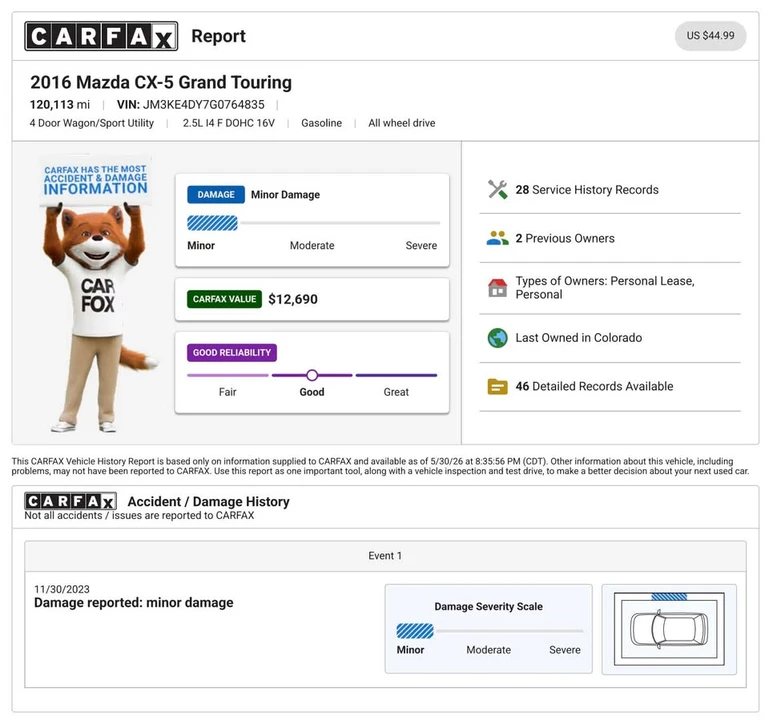The image size is (769, 720).
Task: Click the green CARFAX VALUE badge
Action: tap(224, 299)
